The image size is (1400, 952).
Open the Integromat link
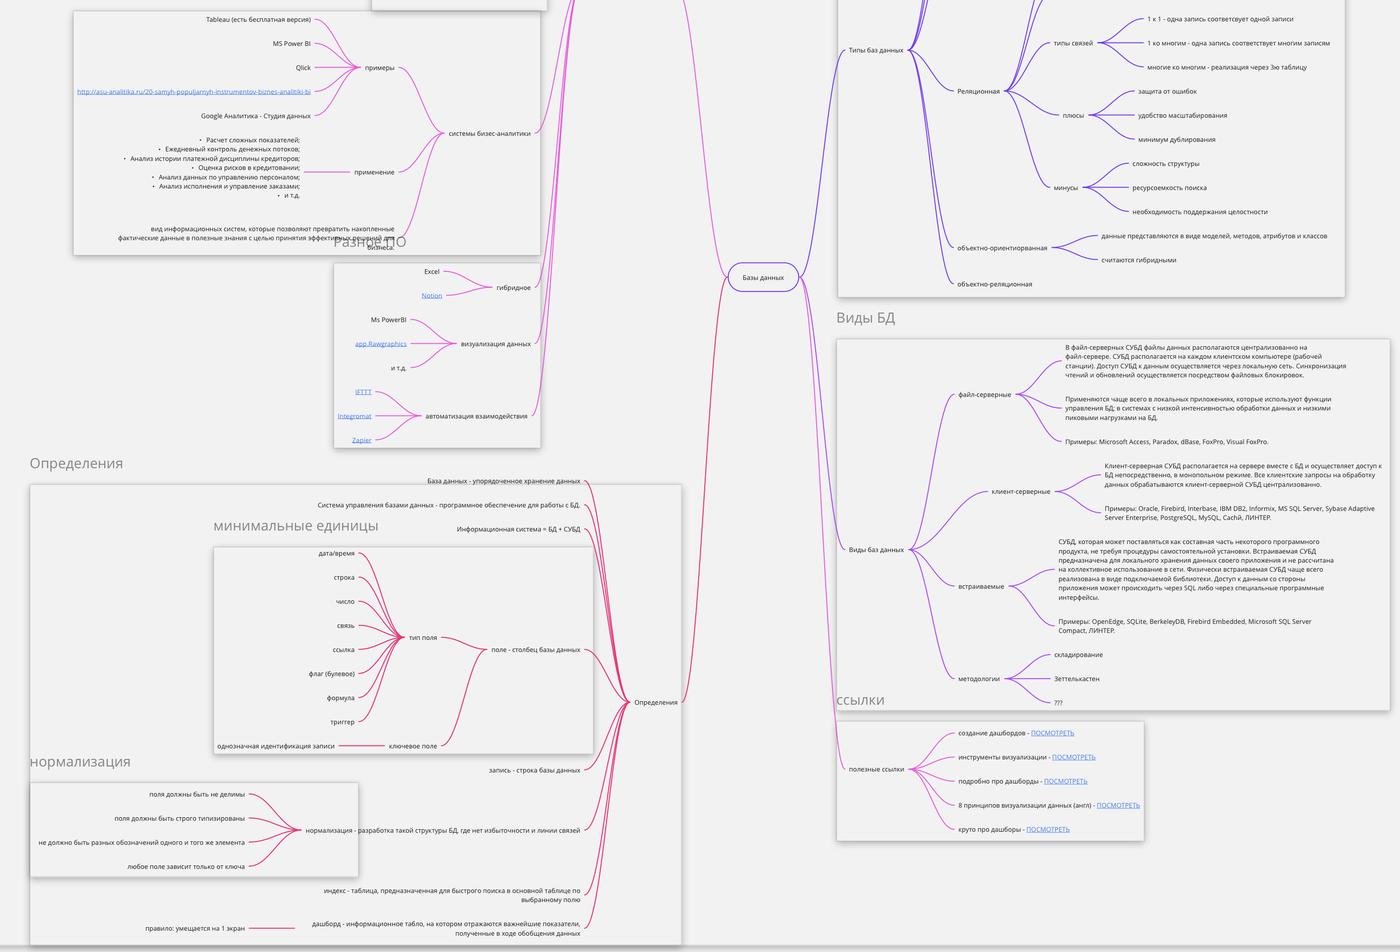pyautogui.click(x=354, y=416)
